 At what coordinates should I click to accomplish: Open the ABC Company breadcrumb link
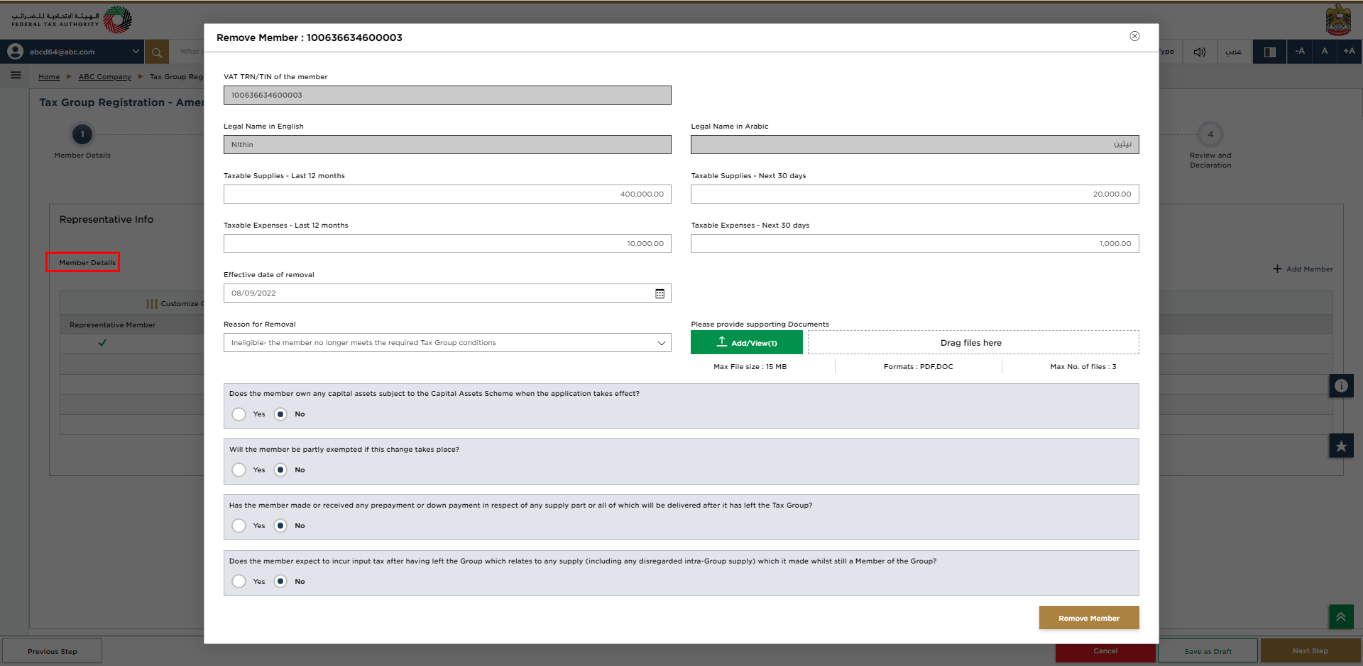105,76
